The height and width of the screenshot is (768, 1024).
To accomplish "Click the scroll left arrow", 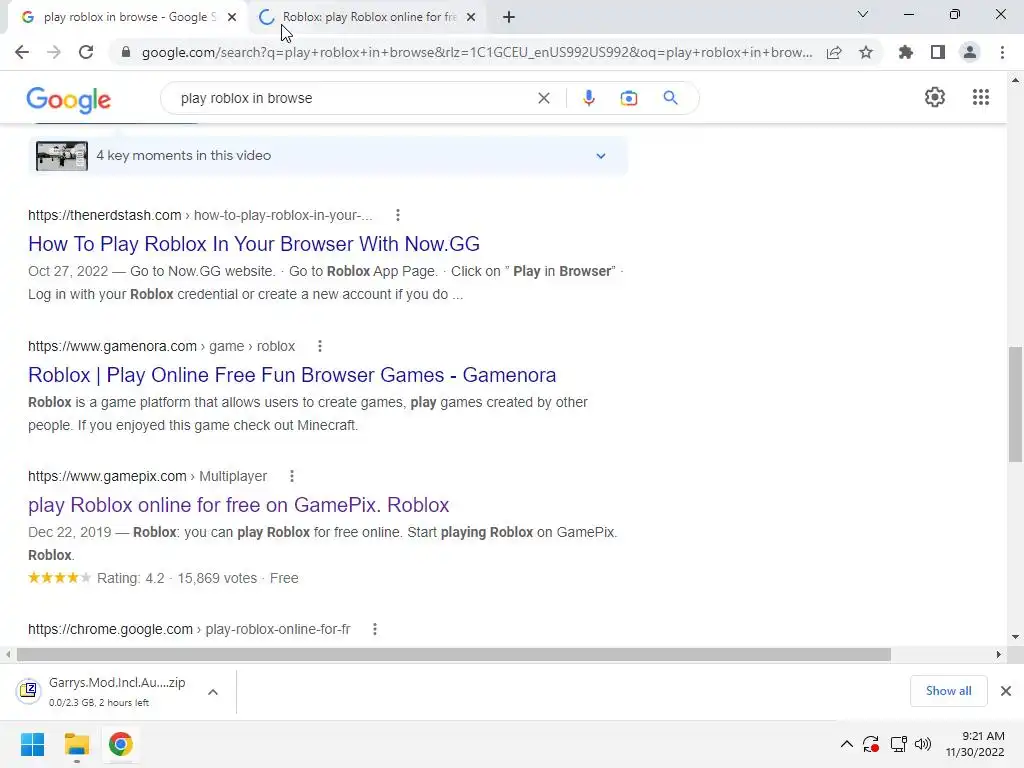I will [x=8, y=654].
